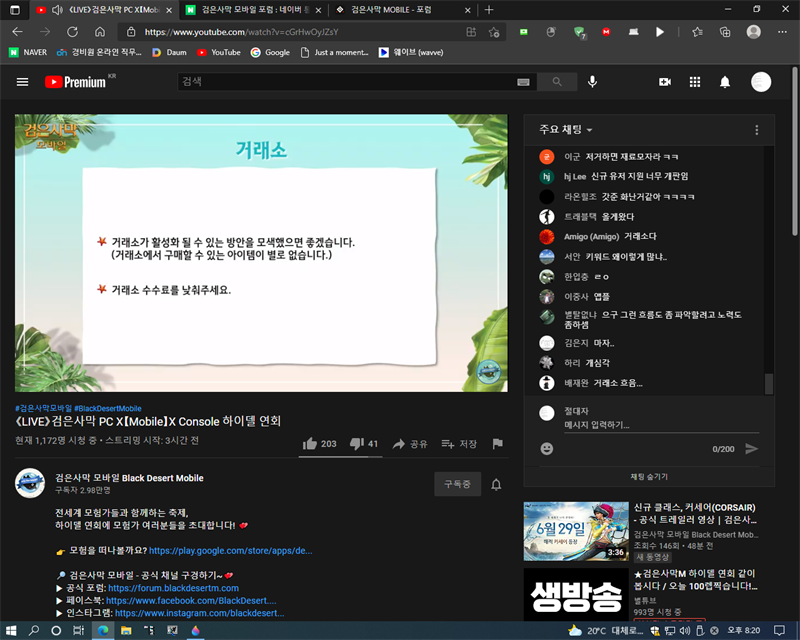Image resolution: width=800 pixels, height=640 pixels.
Task: Dislike the video with thumbs down
Action: pos(357,444)
